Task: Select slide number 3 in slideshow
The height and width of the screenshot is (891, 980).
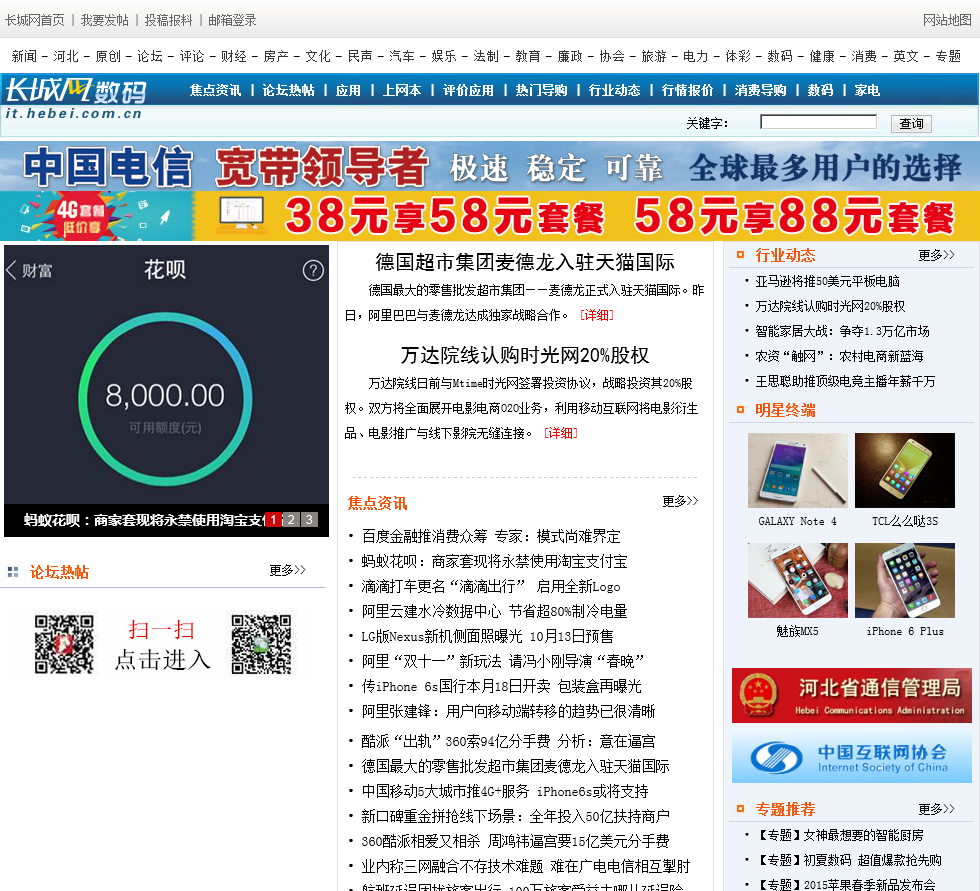Action: pyautogui.click(x=309, y=520)
